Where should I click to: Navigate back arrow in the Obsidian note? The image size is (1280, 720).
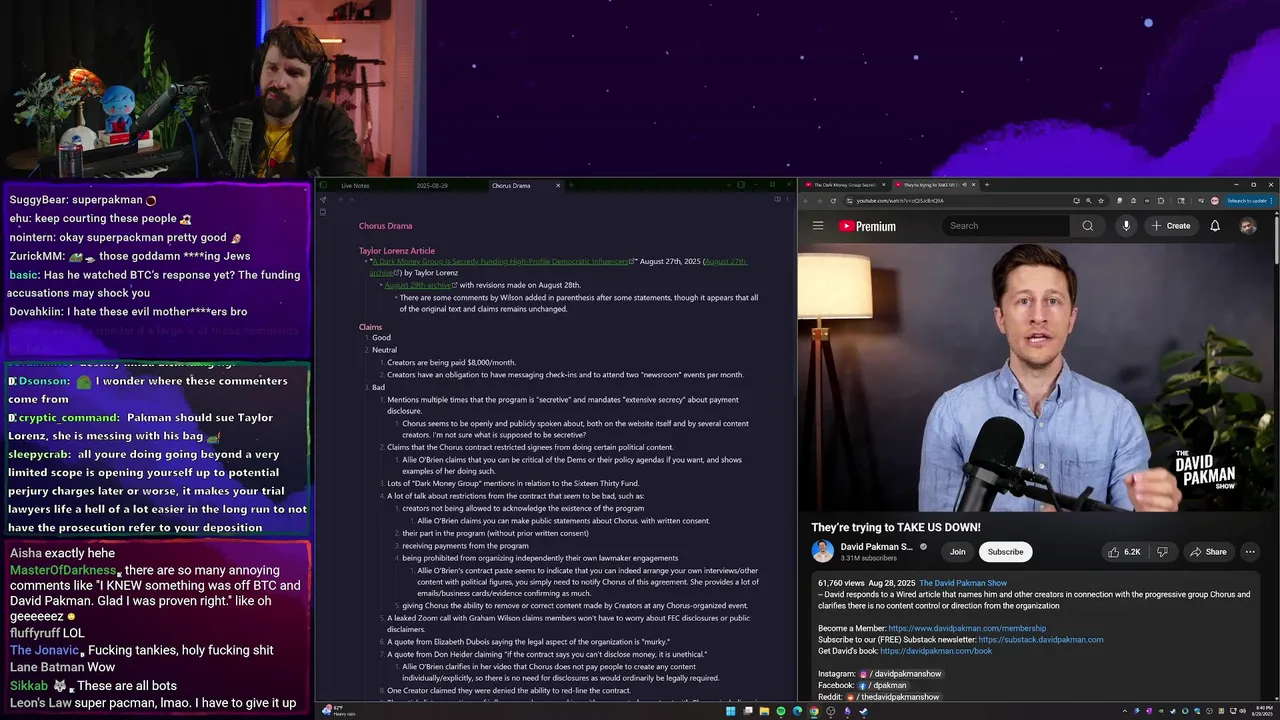341,200
